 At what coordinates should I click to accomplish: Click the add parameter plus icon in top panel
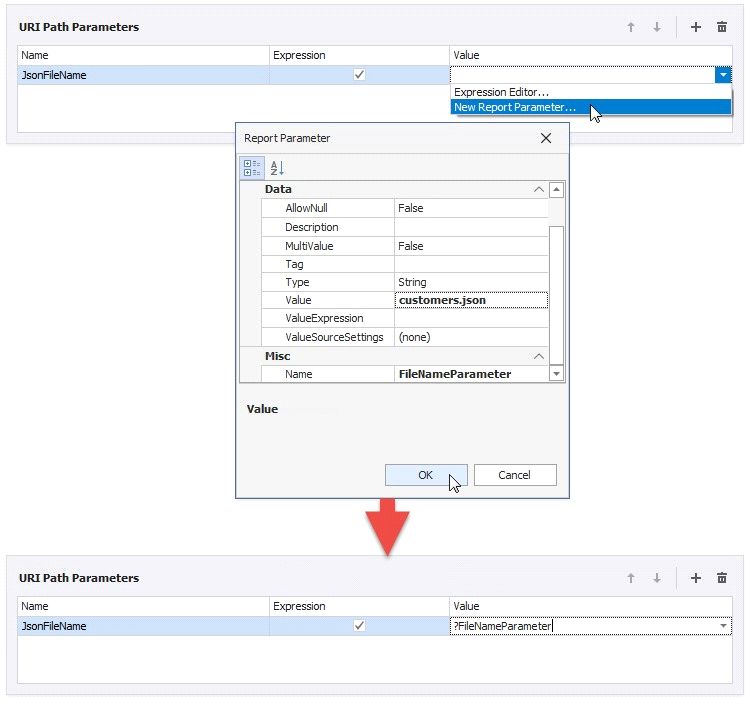point(696,27)
